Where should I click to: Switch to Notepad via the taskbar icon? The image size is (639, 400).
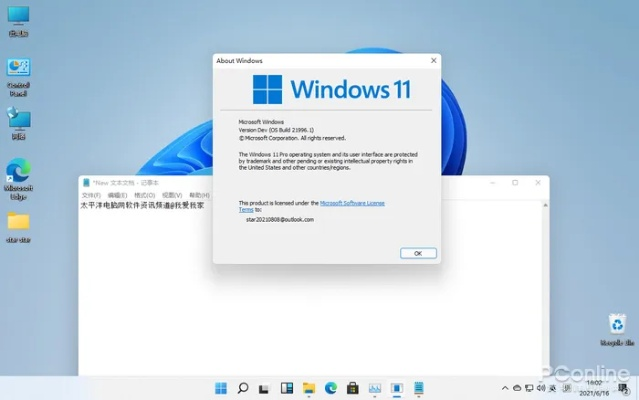419,388
